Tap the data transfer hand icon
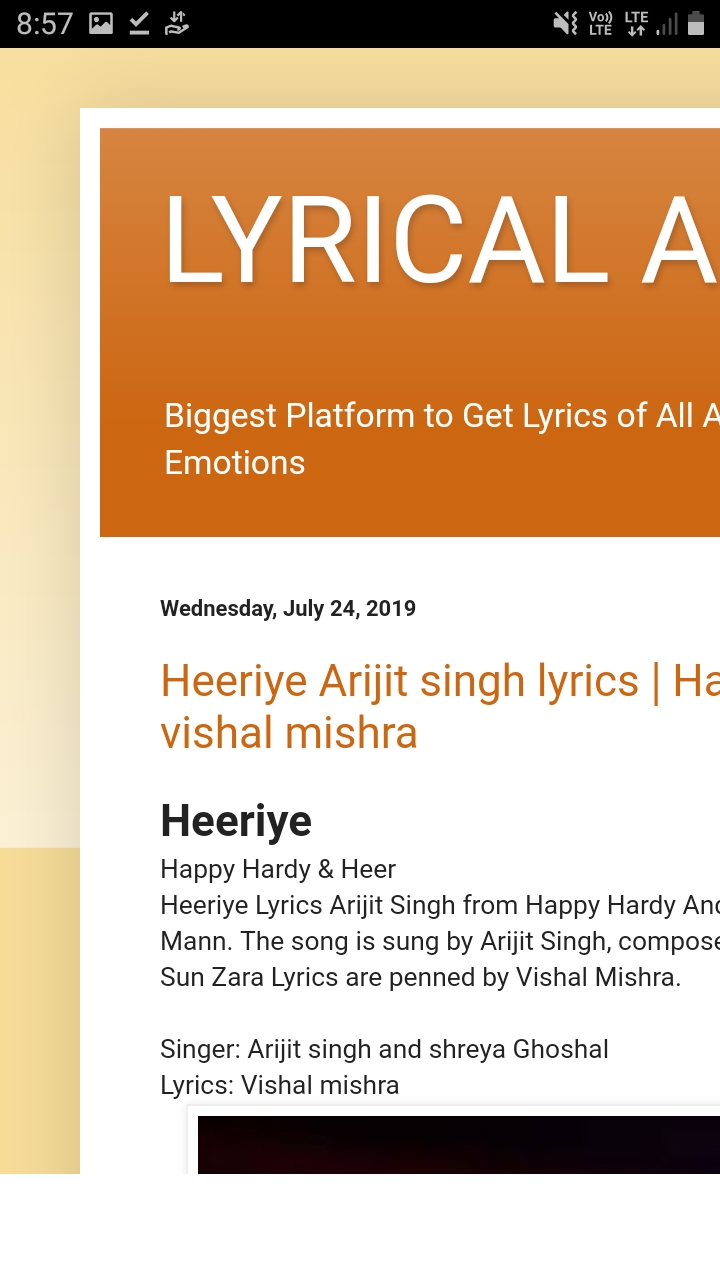 point(176,23)
